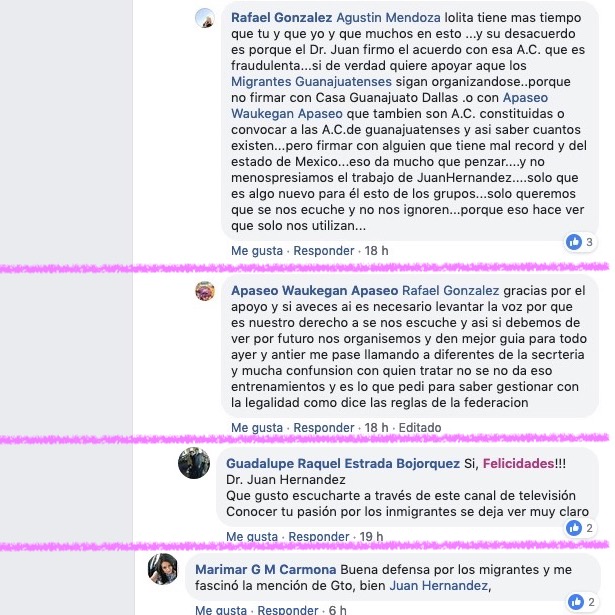Open Migrantes Guanajuatenses tagged link

point(311,82)
